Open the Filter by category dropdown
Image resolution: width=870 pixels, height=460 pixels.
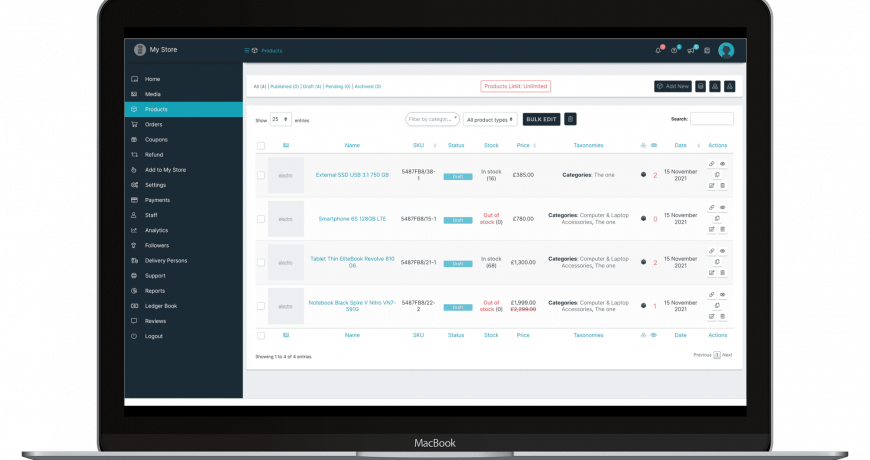[x=432, y=119]
